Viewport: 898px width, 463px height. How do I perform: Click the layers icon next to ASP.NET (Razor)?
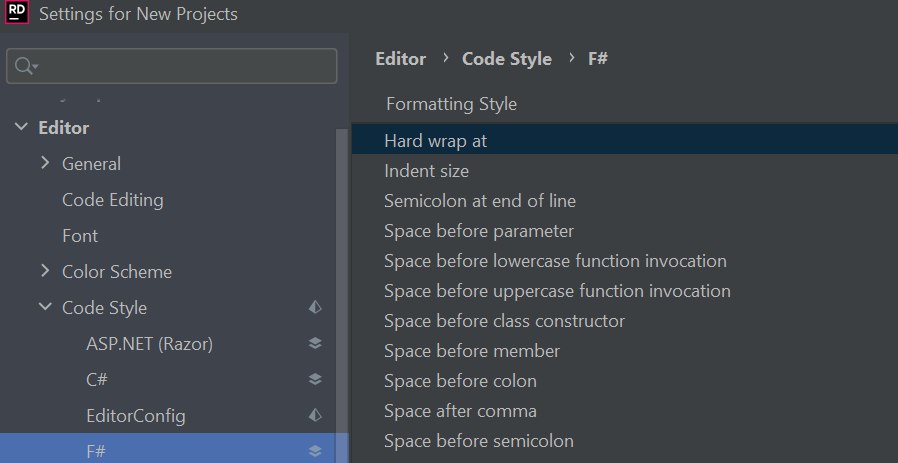pos(315,343)
